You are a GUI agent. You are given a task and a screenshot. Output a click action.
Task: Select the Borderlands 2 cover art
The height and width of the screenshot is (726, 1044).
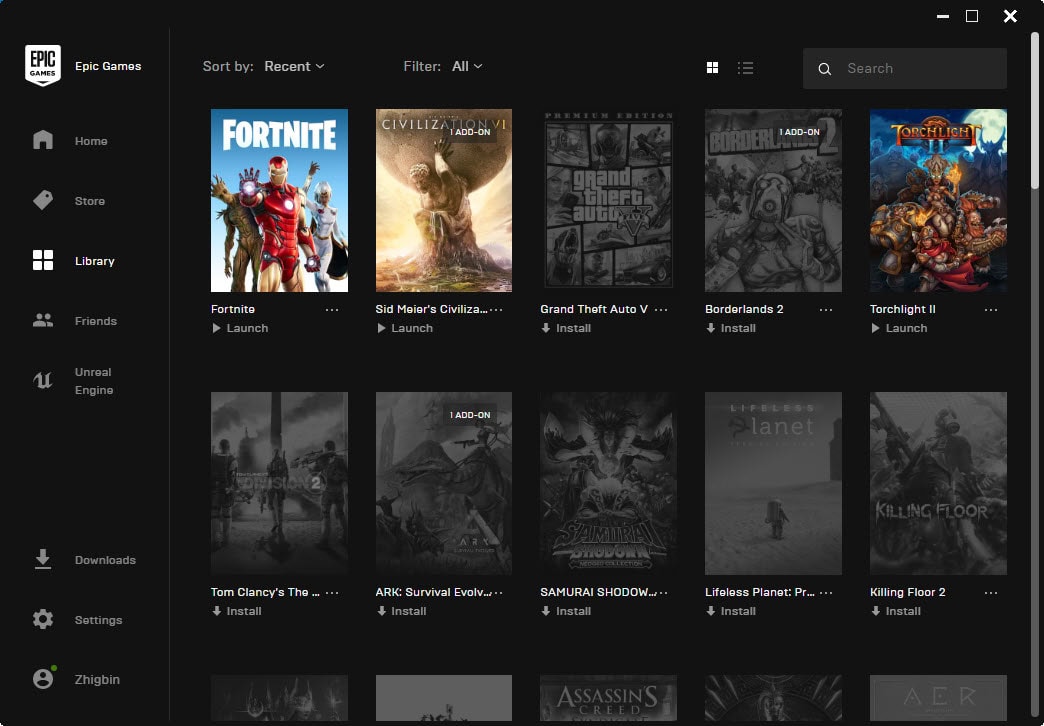pos(774,200)
